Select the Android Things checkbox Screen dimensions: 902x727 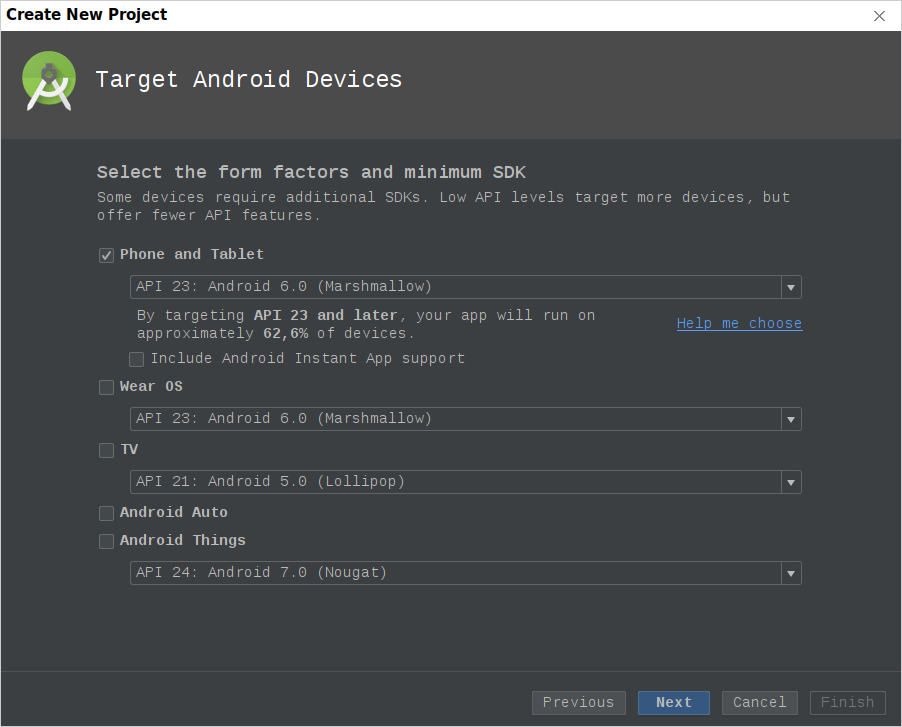[x=106, y=541]
